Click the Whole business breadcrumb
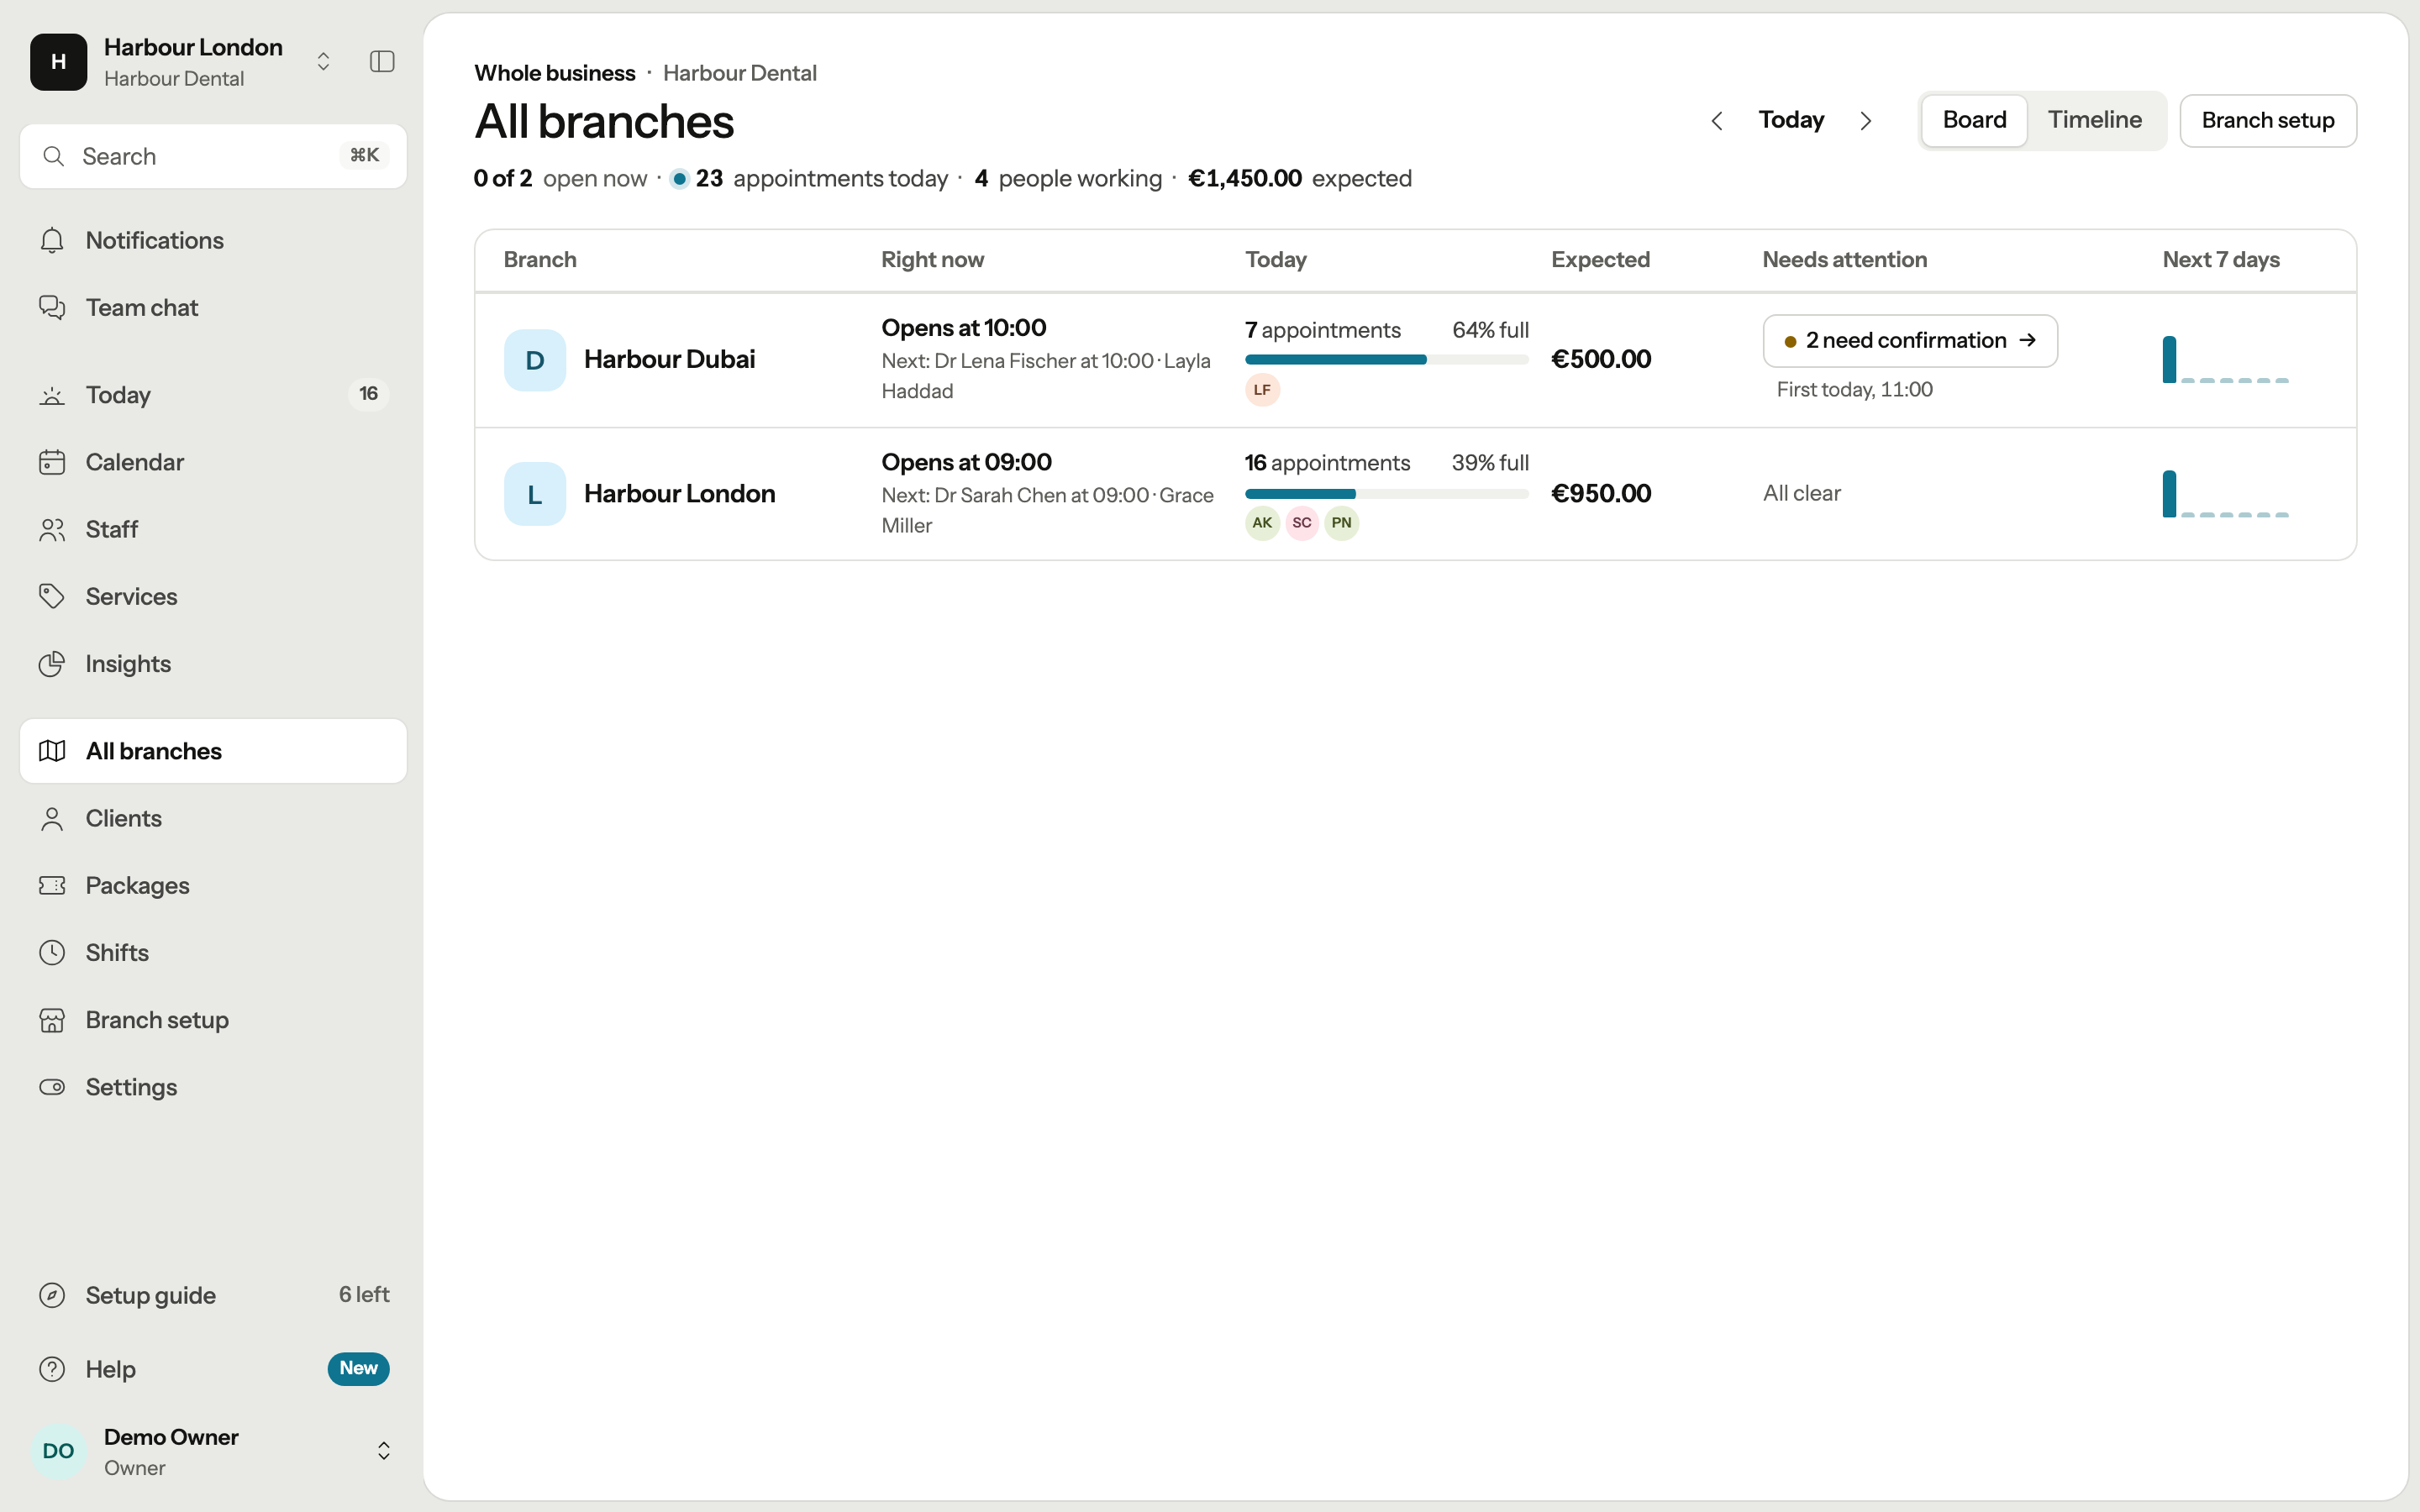2420x1512 pixels. (x=555, y=73)
